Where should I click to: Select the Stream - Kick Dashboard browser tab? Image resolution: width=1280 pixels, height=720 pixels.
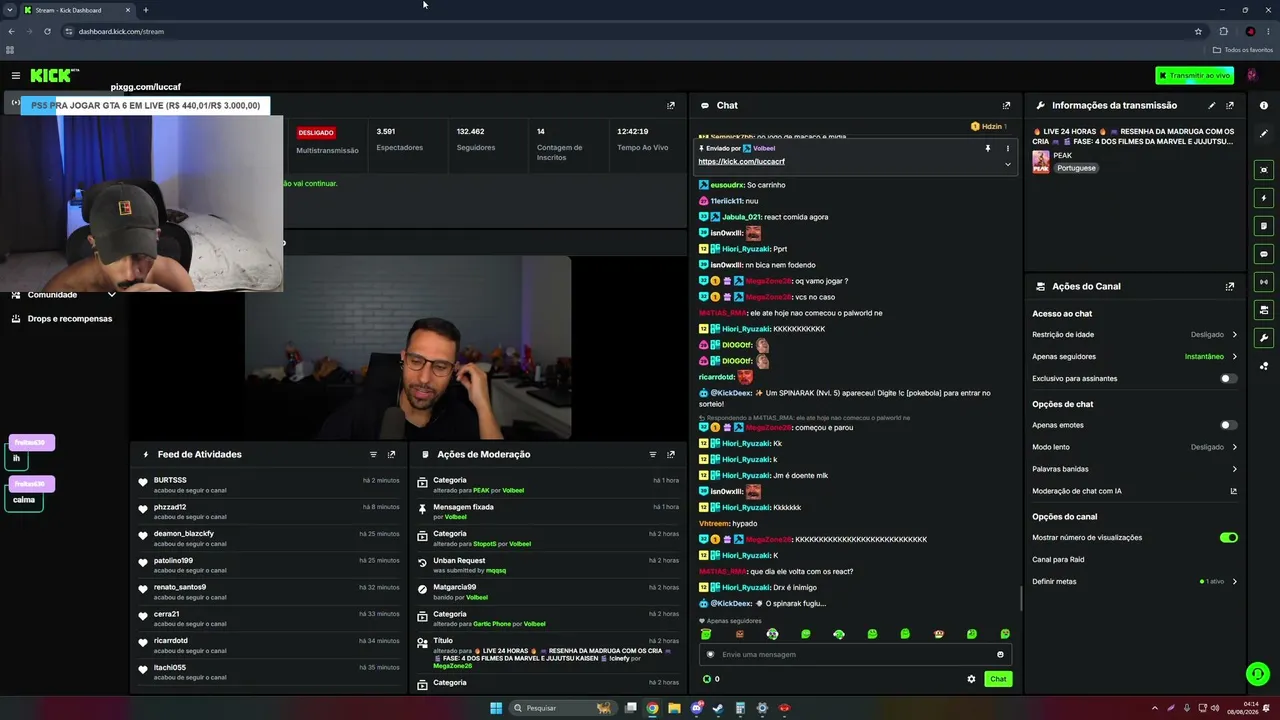[78, 10]
